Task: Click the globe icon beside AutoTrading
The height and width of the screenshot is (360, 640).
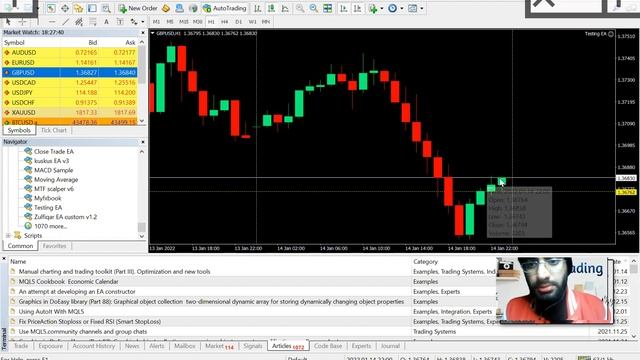Action: pos(193,8)
